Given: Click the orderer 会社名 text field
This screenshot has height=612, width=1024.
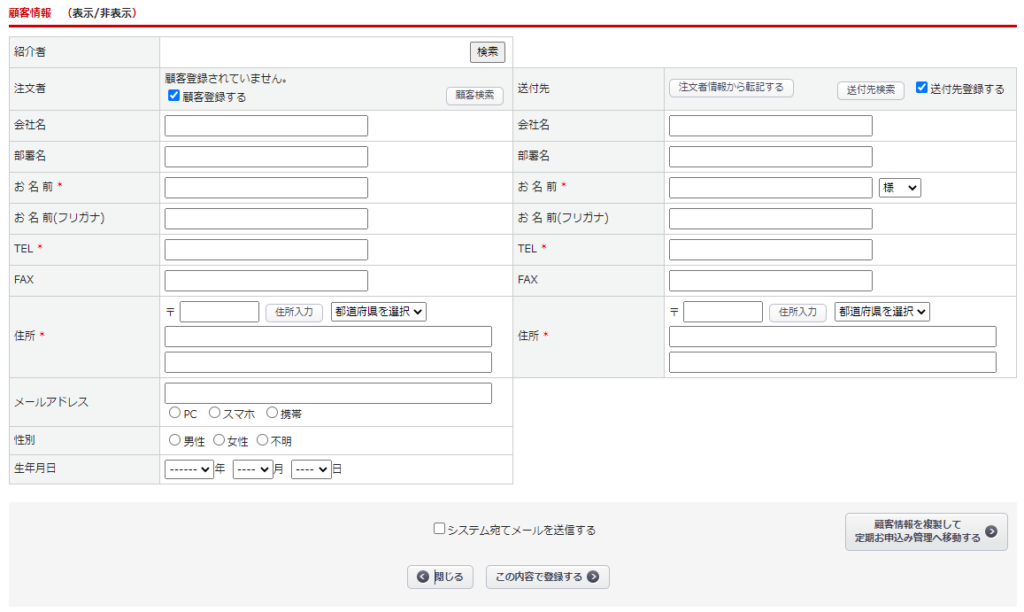Looking at the screenshot, I should point(266,126).
